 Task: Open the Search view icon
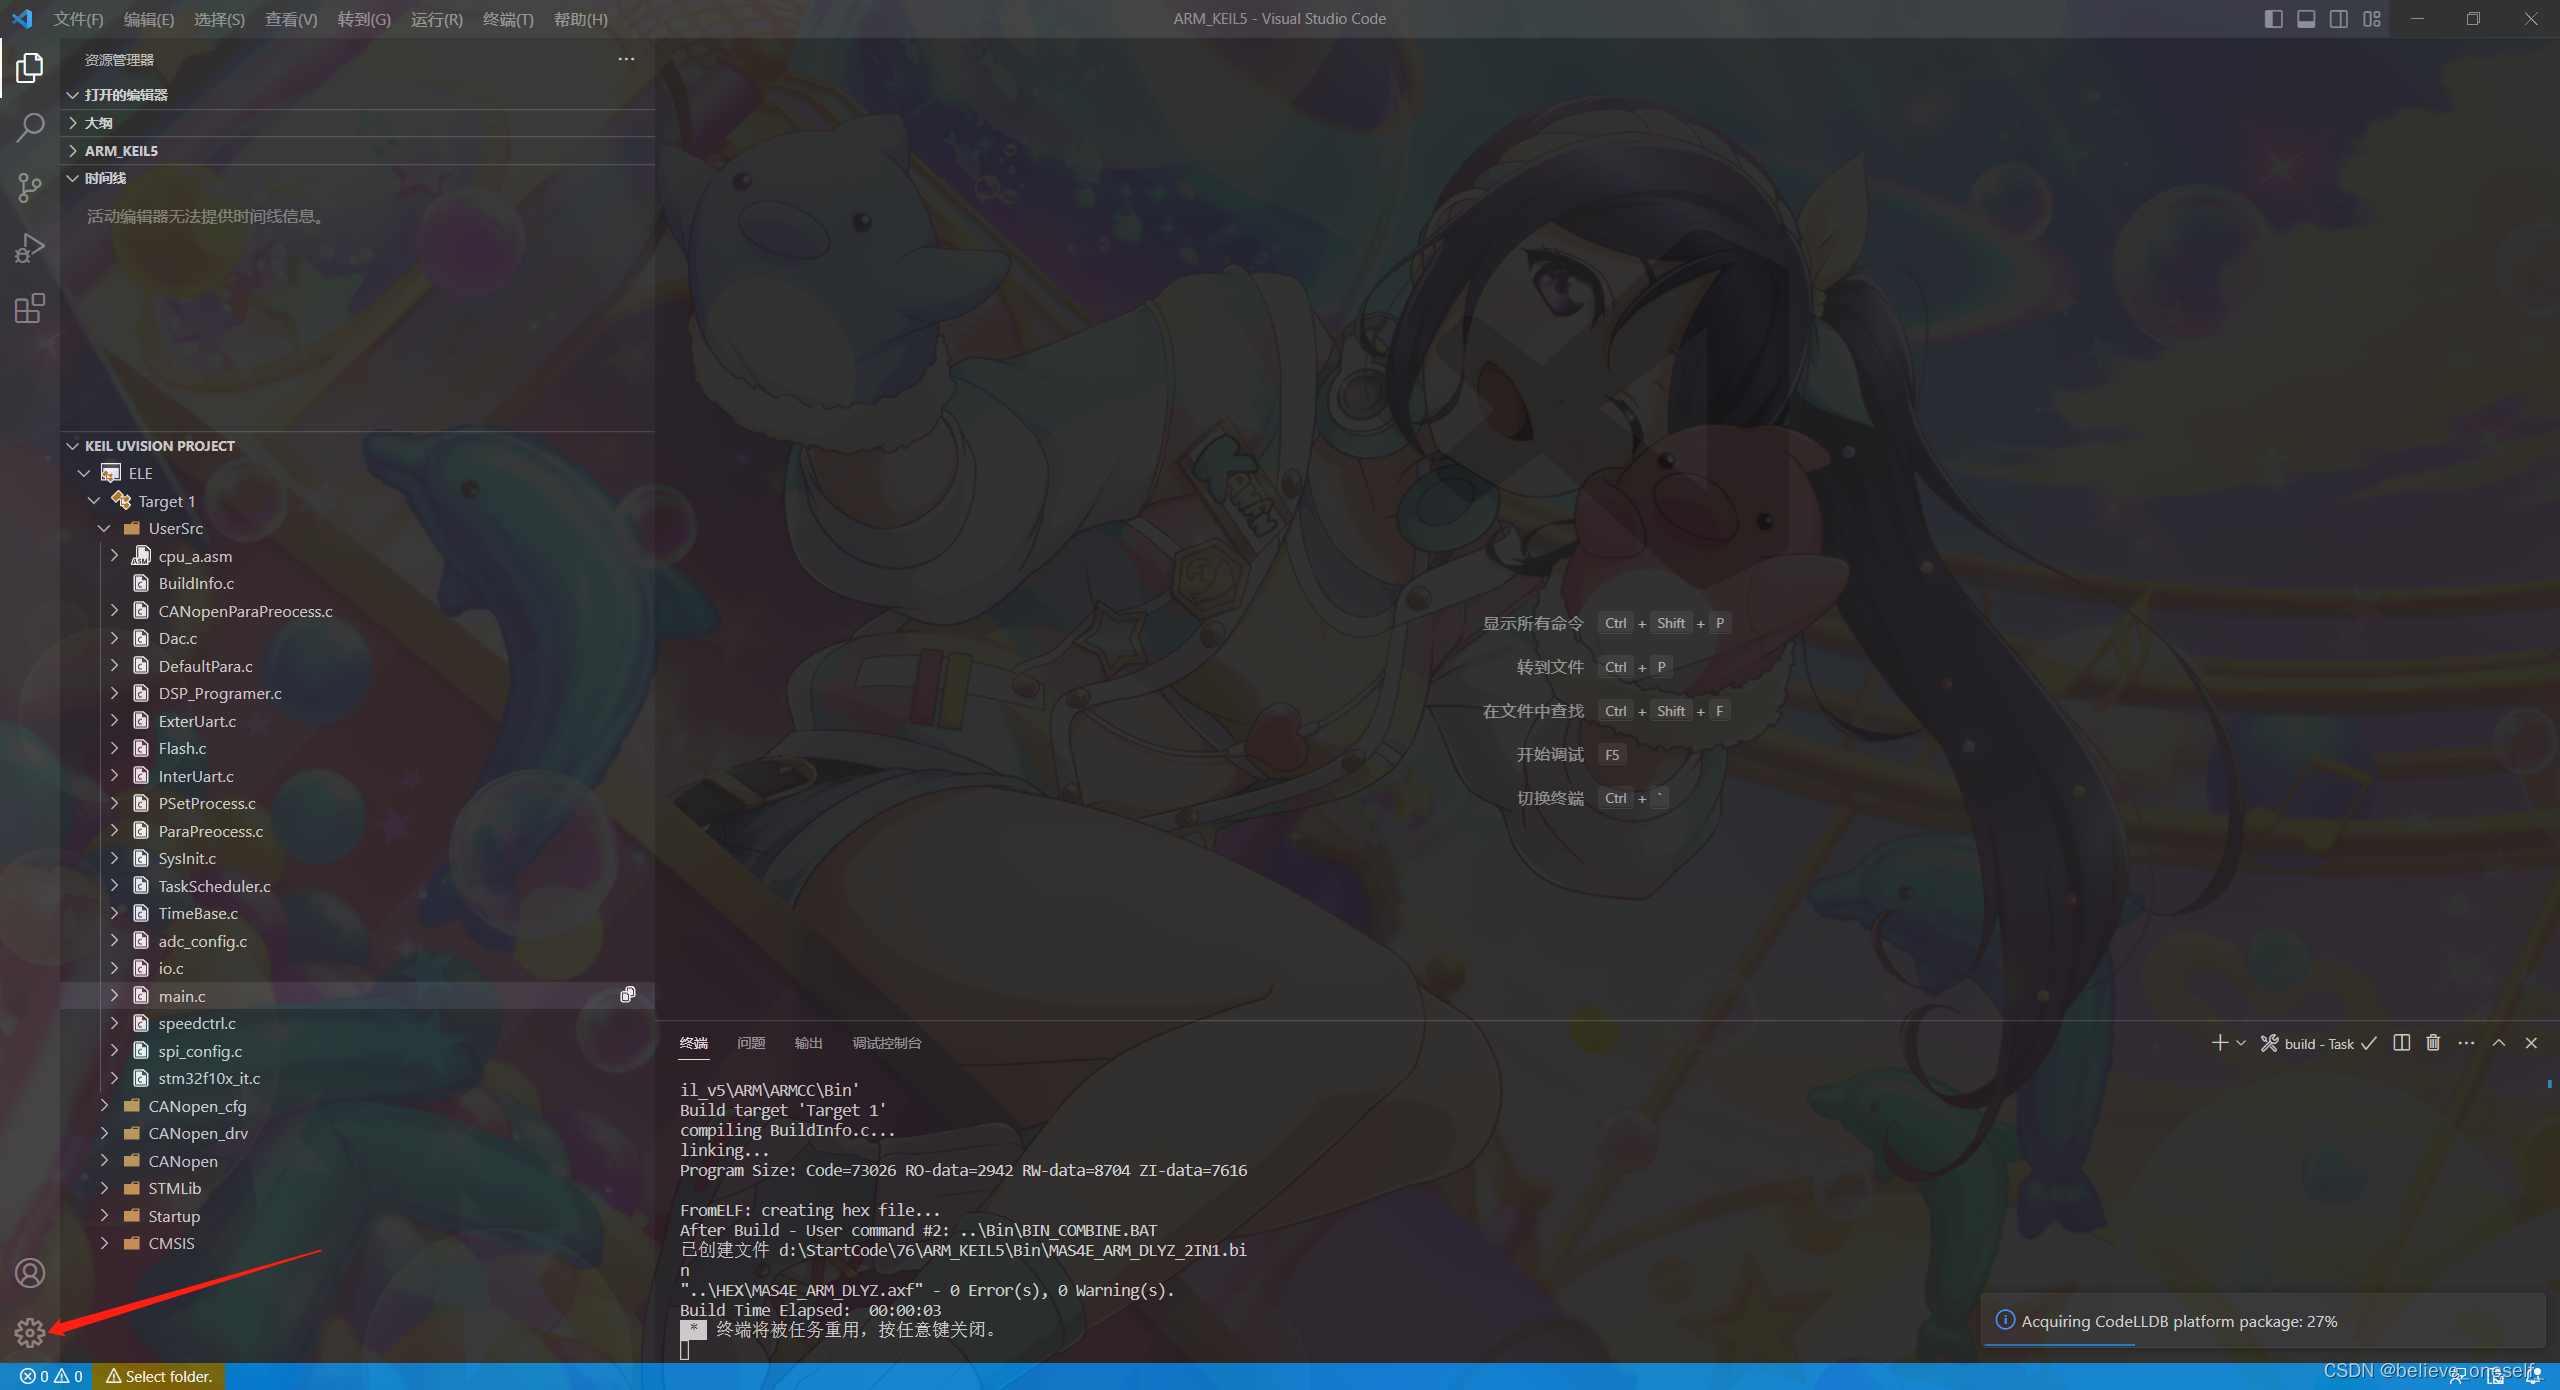[x=30, y=128]
